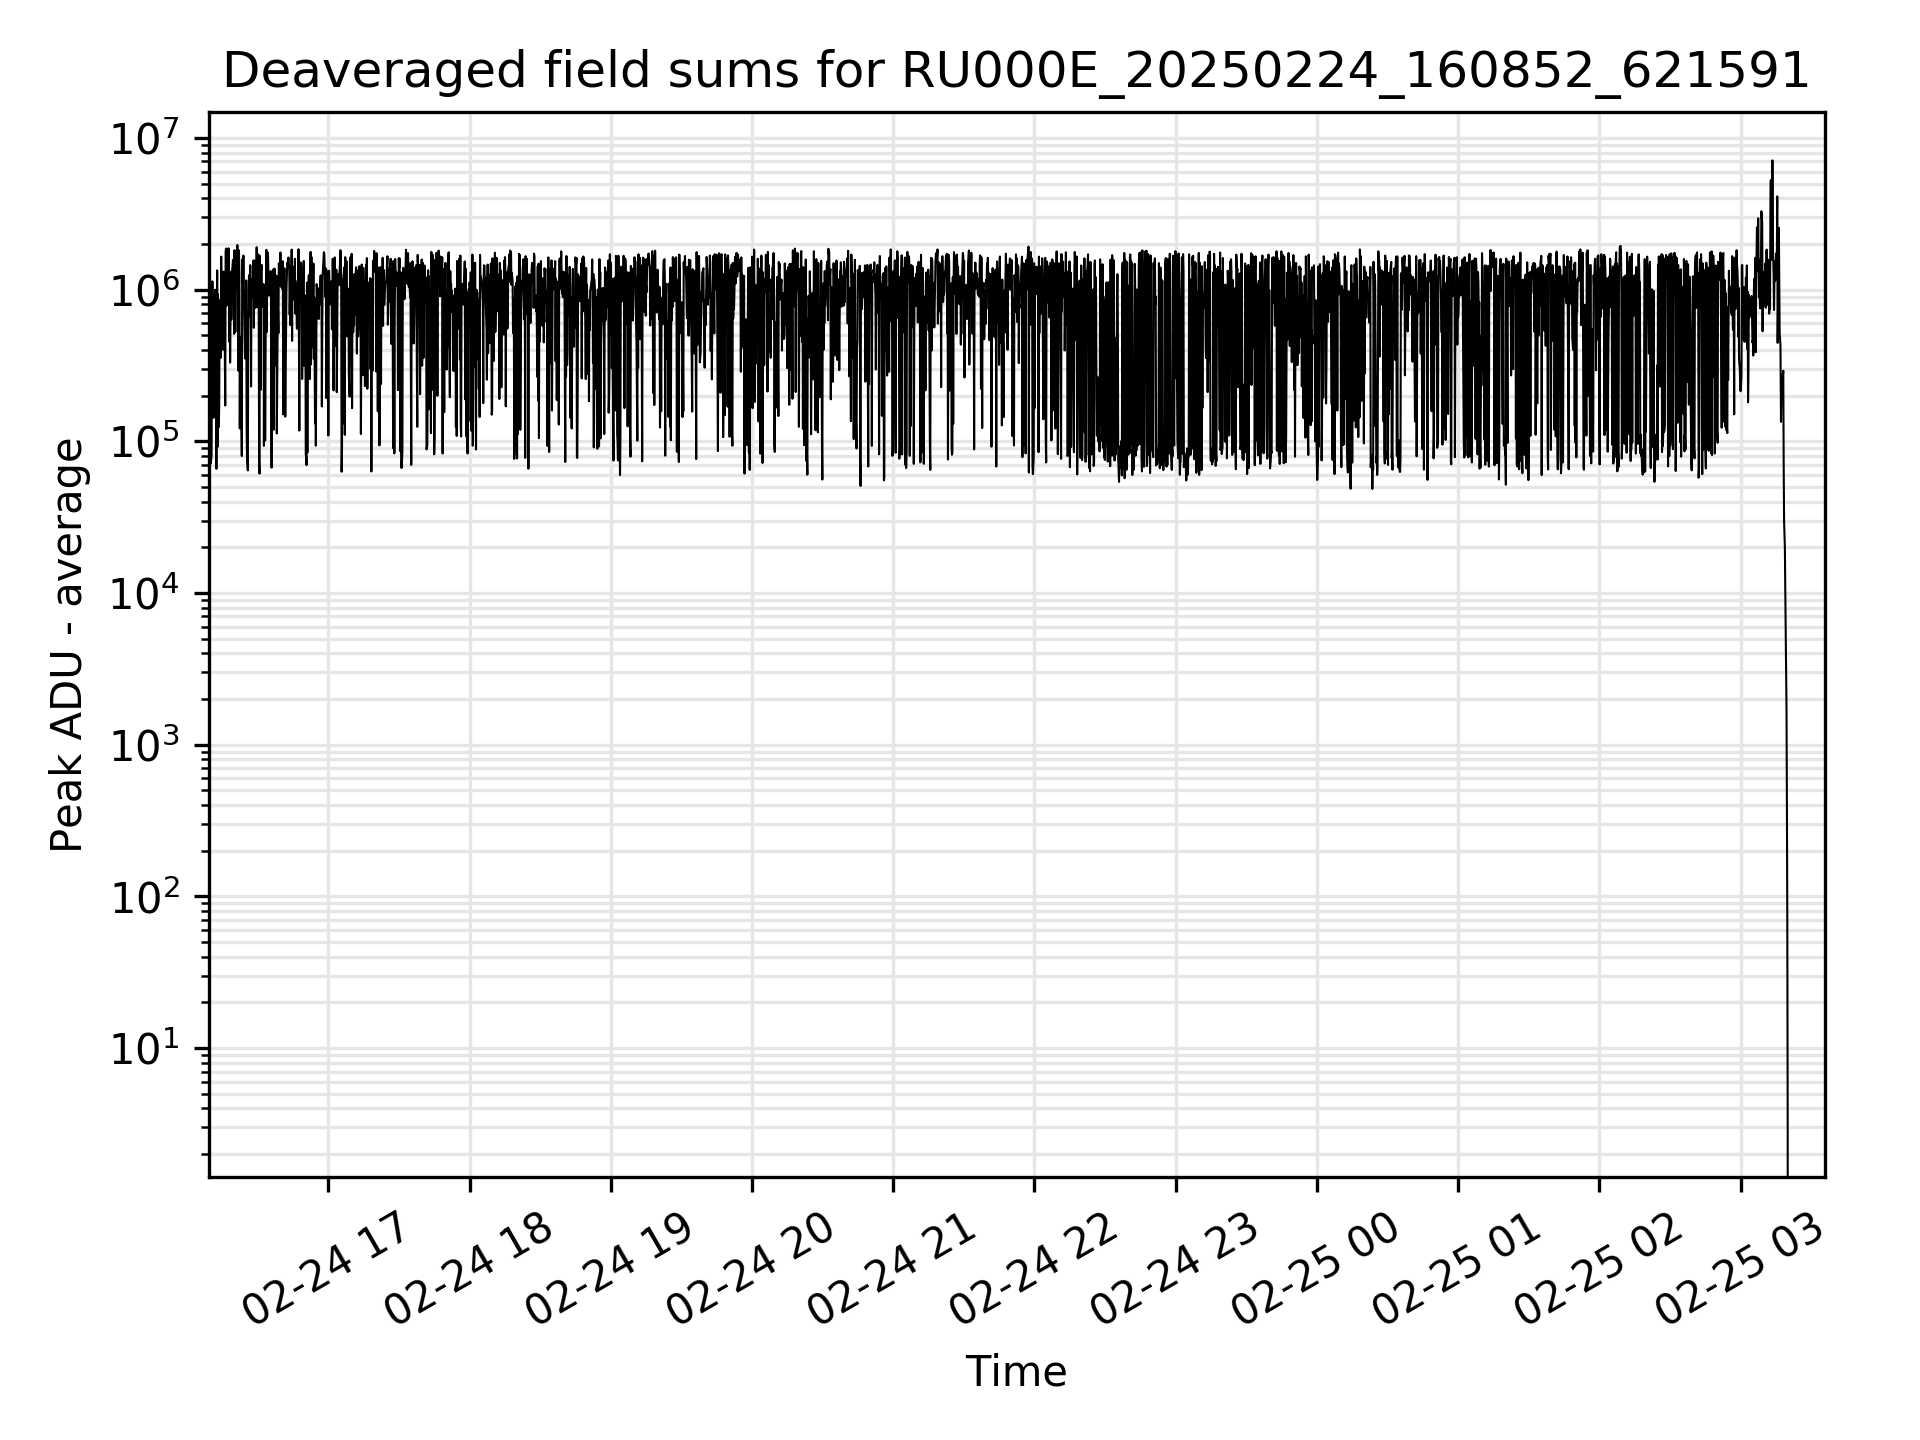This screenshot has width=1920, height=1440.
Task: Click x-axis tick label '02-24 17'
Action: click(326, 1269)
